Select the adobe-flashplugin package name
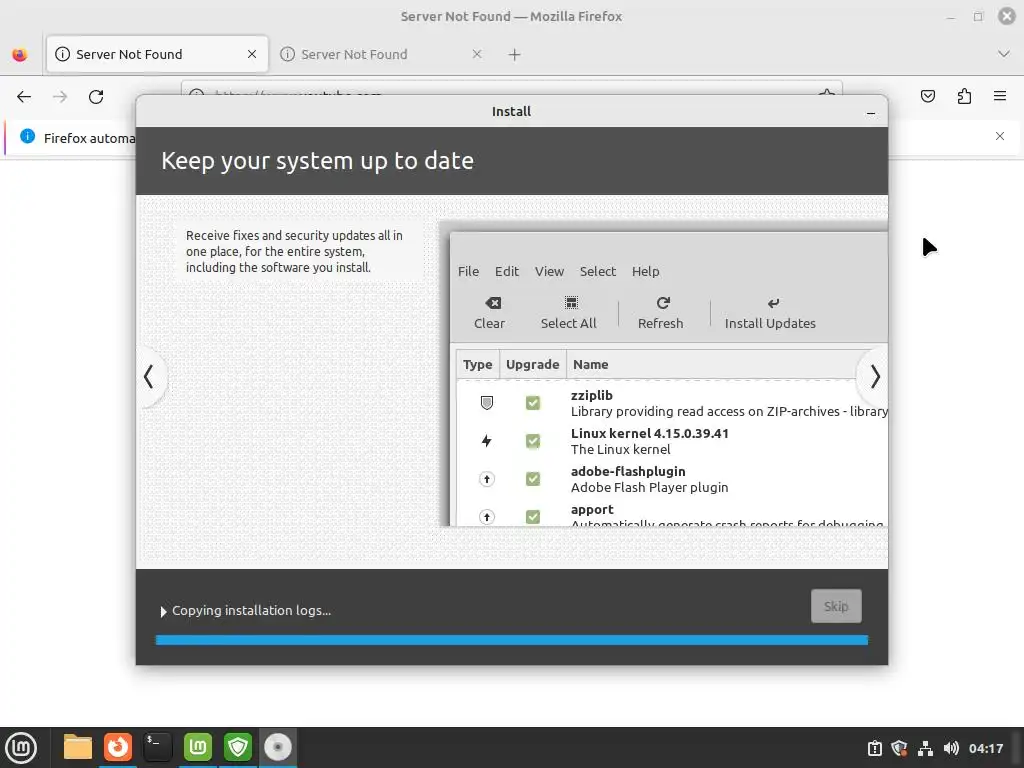 628,472
